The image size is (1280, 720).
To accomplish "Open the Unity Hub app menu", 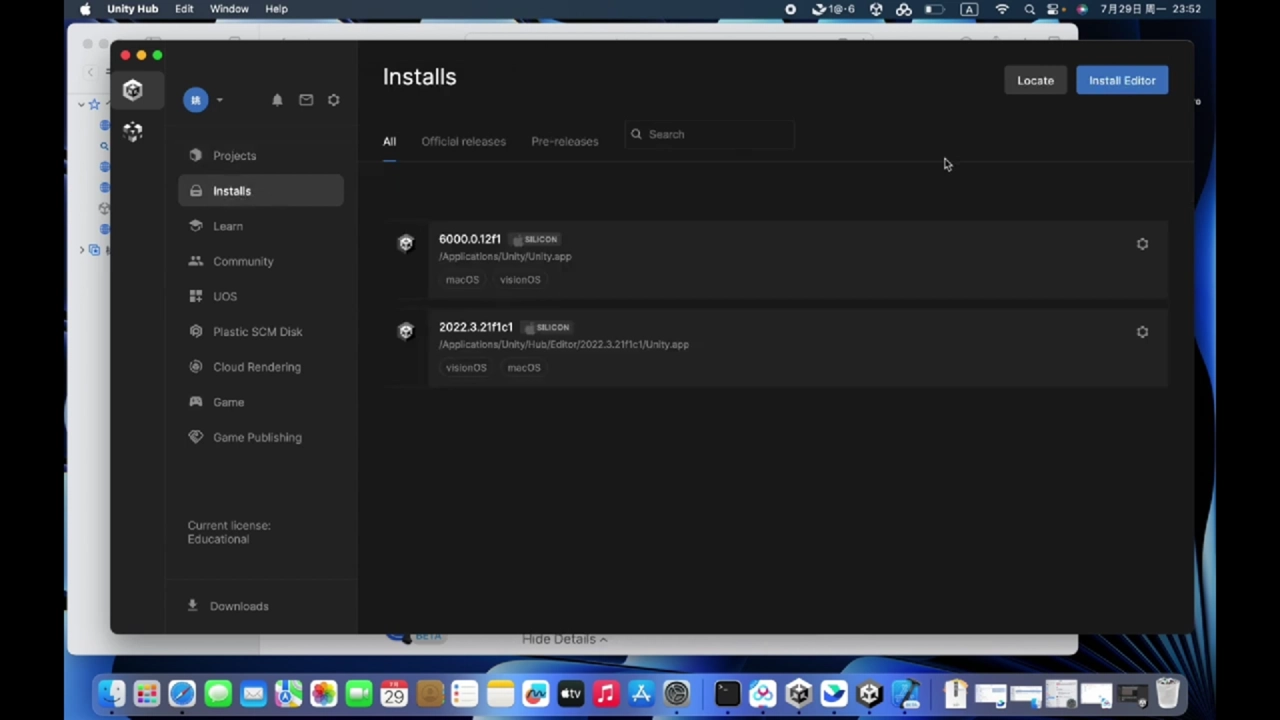I will 133,9.
